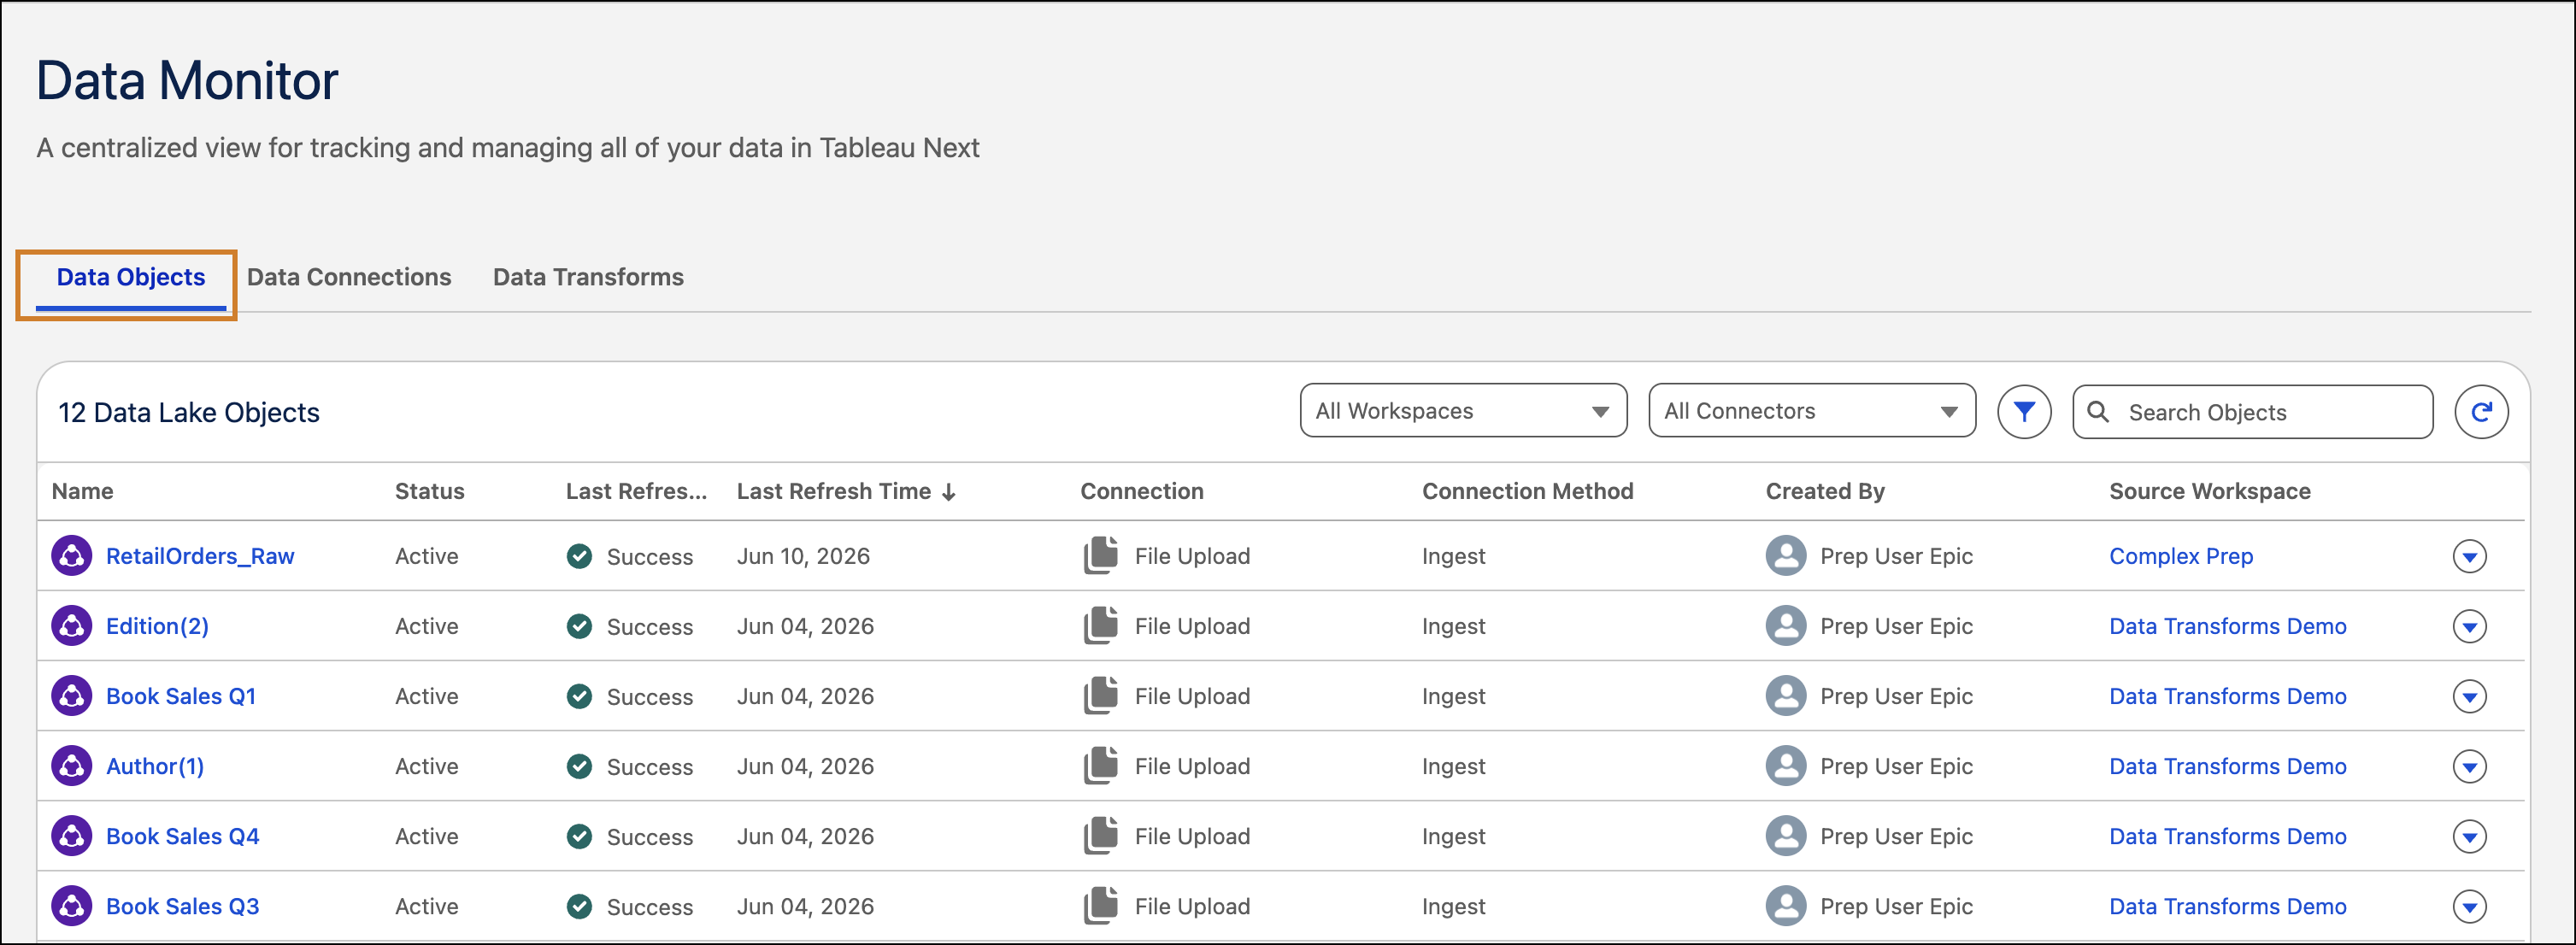Click the Book Sales Q3 object icon

point(72,905)
